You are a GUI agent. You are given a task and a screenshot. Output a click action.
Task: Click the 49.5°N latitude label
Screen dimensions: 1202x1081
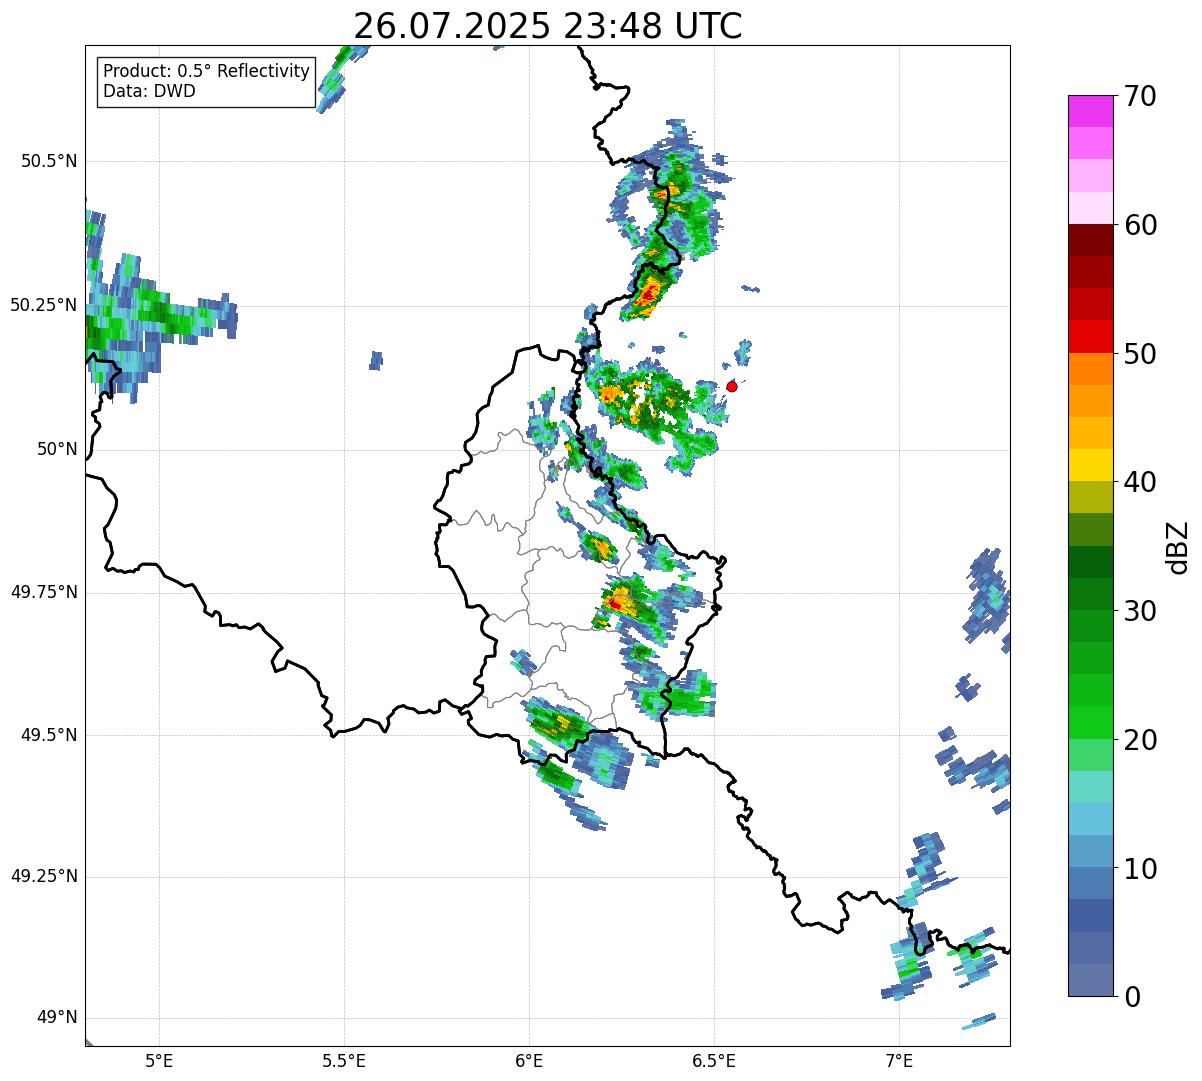49,735
